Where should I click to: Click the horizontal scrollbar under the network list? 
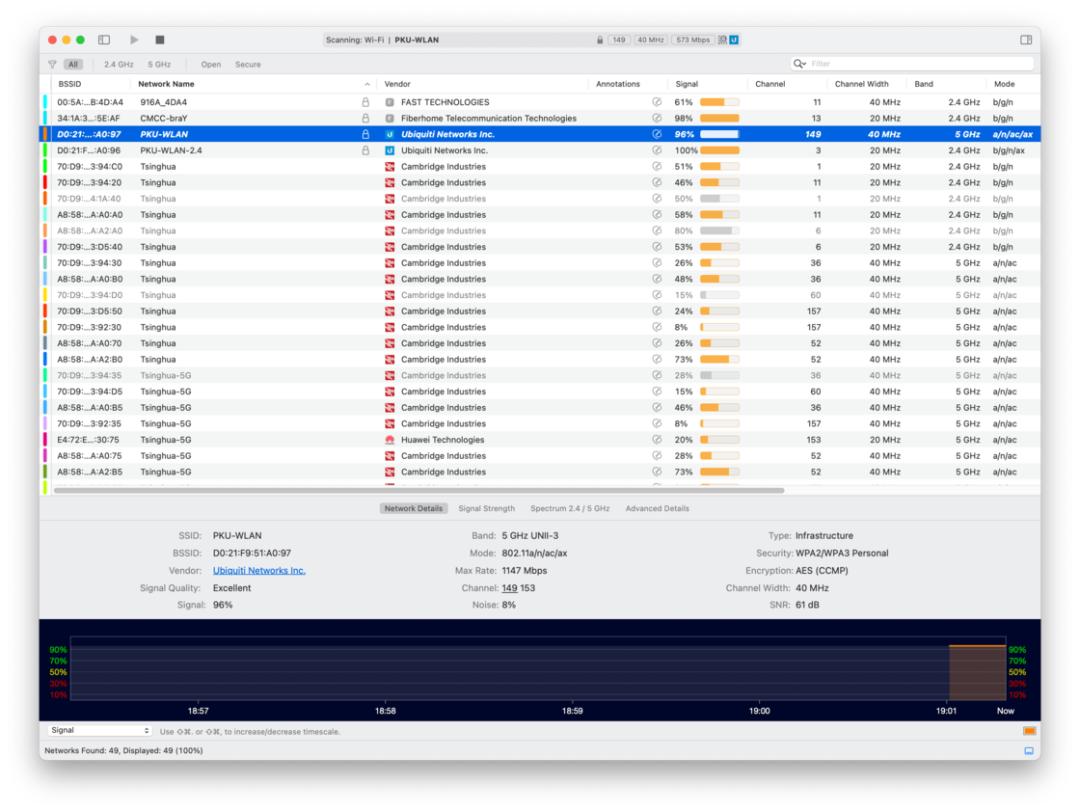419,490
